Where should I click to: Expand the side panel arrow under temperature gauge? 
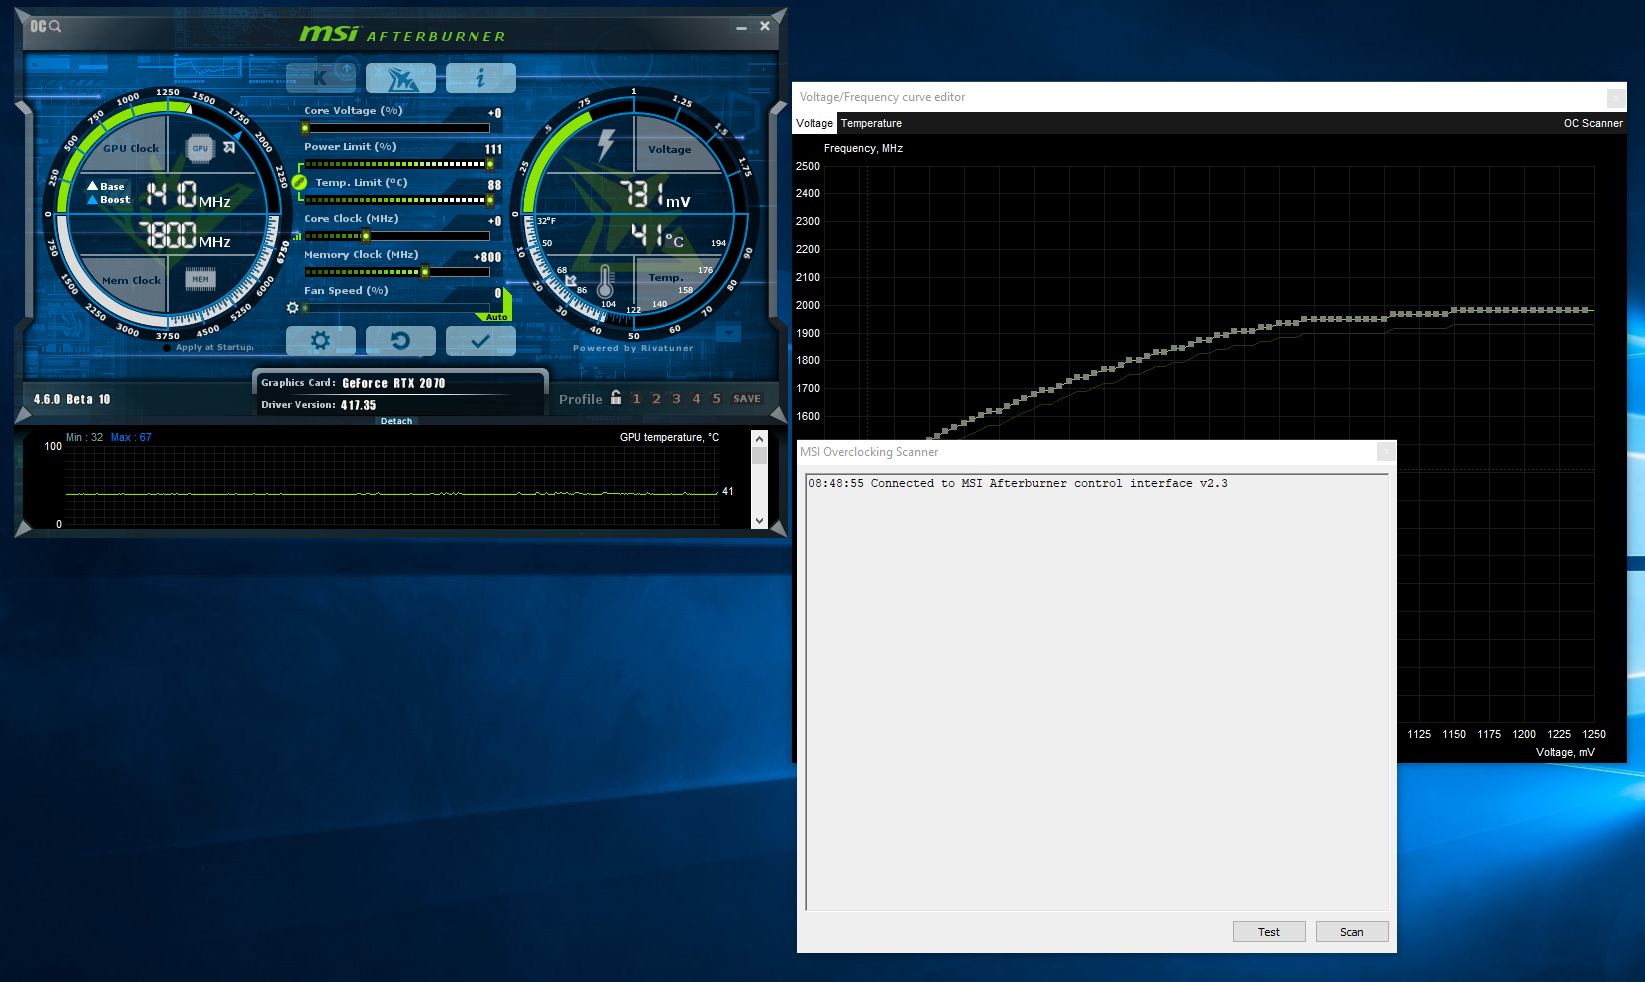pyautogui.click(x=729, y=333)
